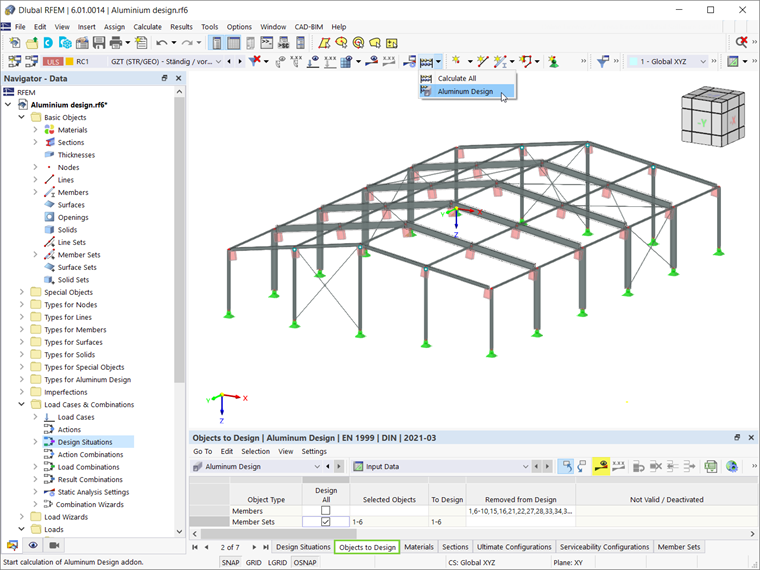
Task: Collapse the Basic Objects folder
Action: click(21, 117)
